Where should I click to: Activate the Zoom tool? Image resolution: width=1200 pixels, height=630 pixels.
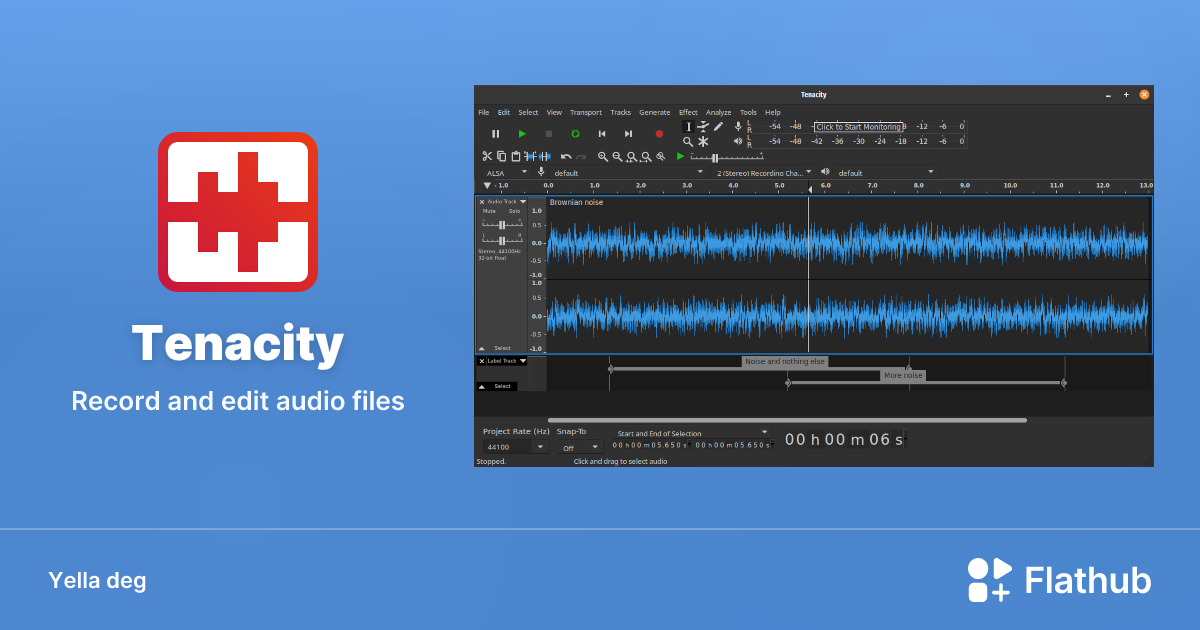point(688,141)
